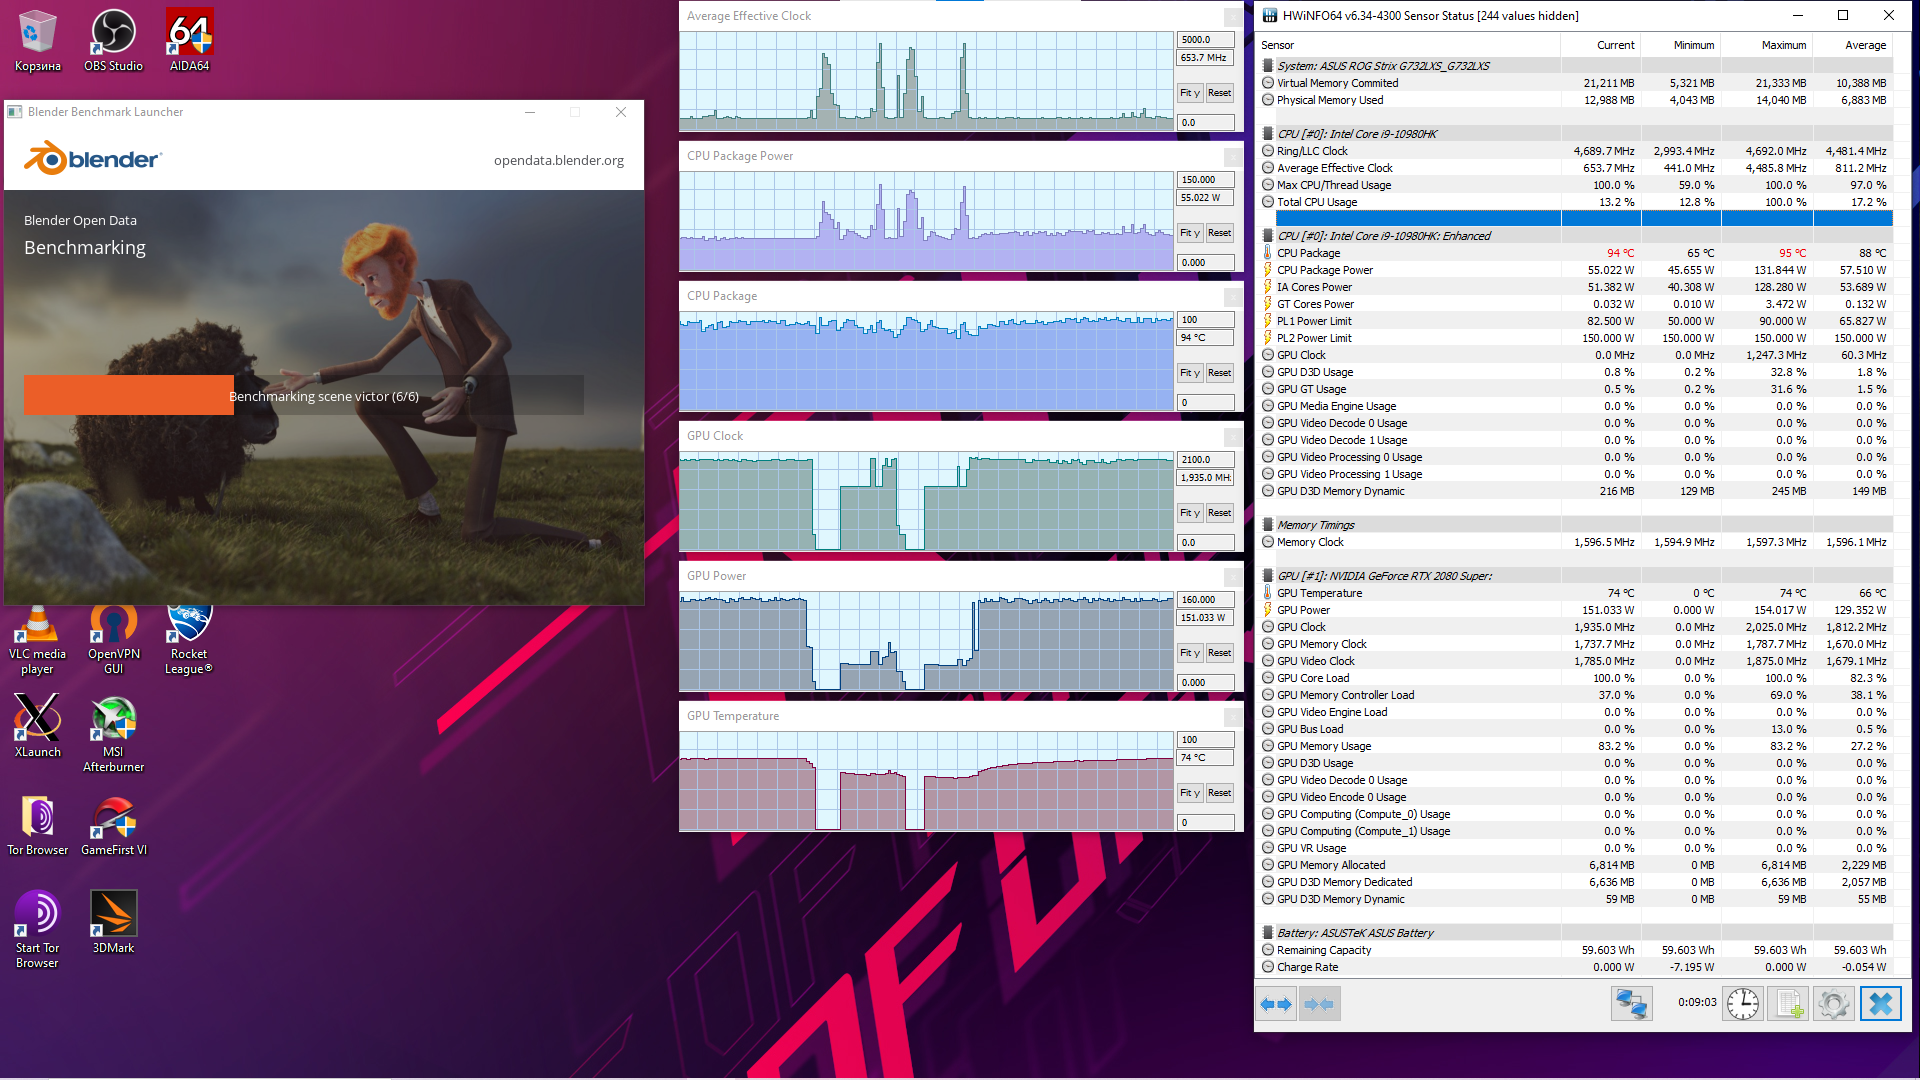Select the Memory Clock row
The height and width of the screenshot is (1080, 1920).
click(x=1575, y=542)
